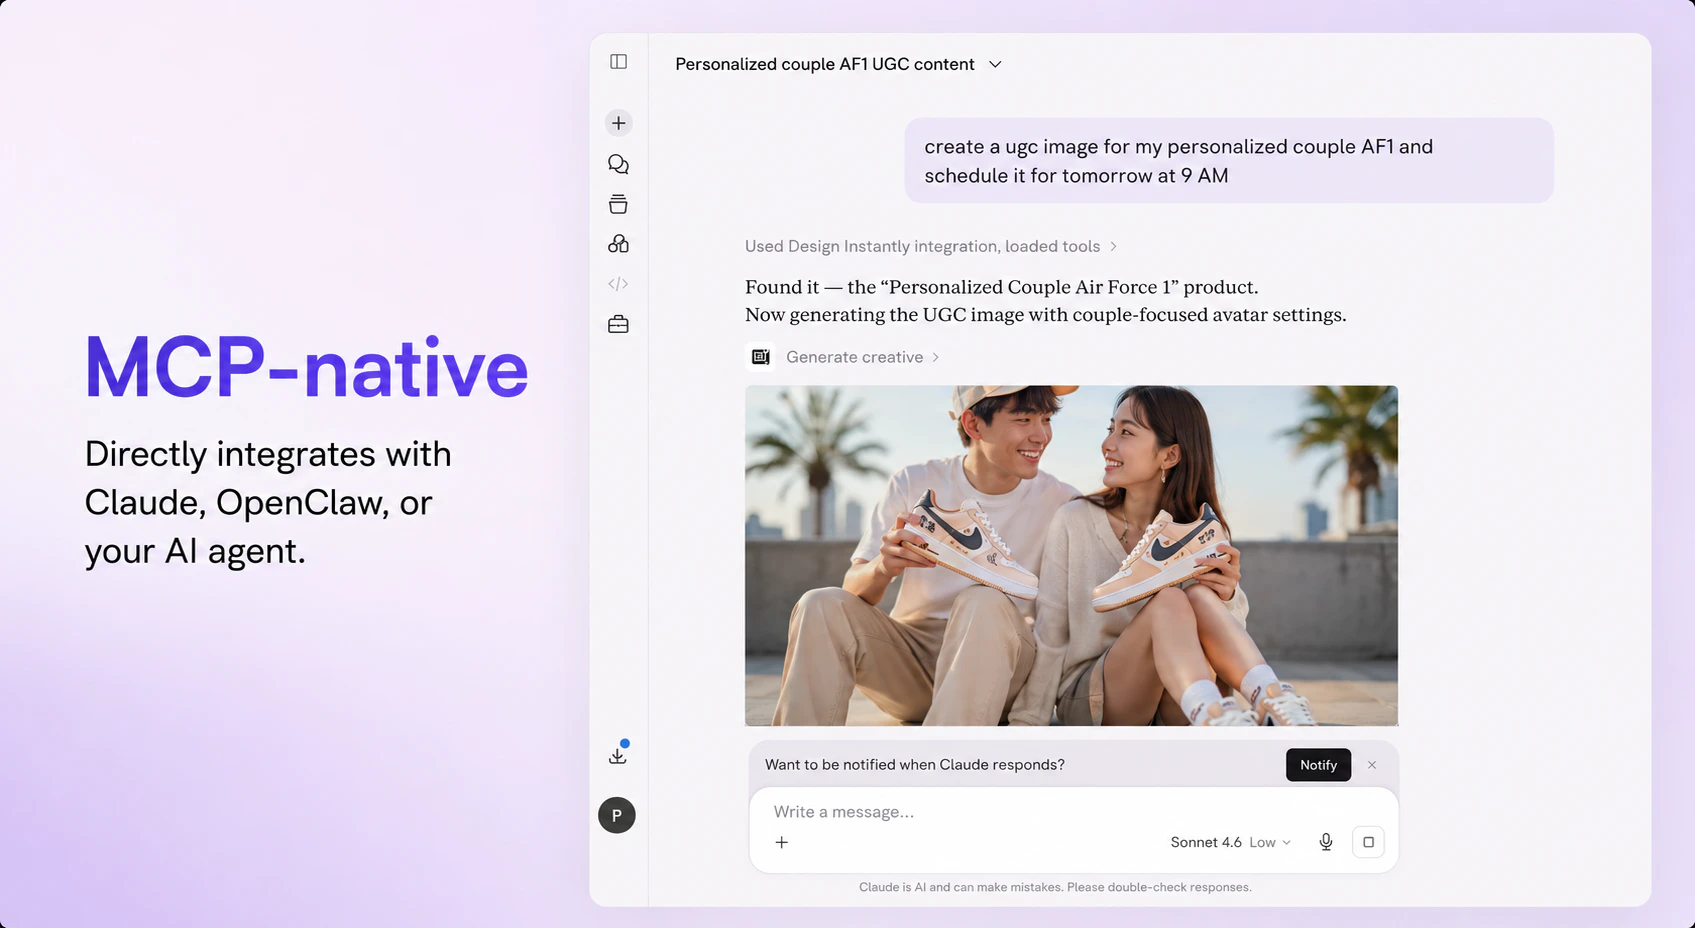Open the Code brackets icon in sidebar
The image size is (1695, 928).
[x=618, y=284]
